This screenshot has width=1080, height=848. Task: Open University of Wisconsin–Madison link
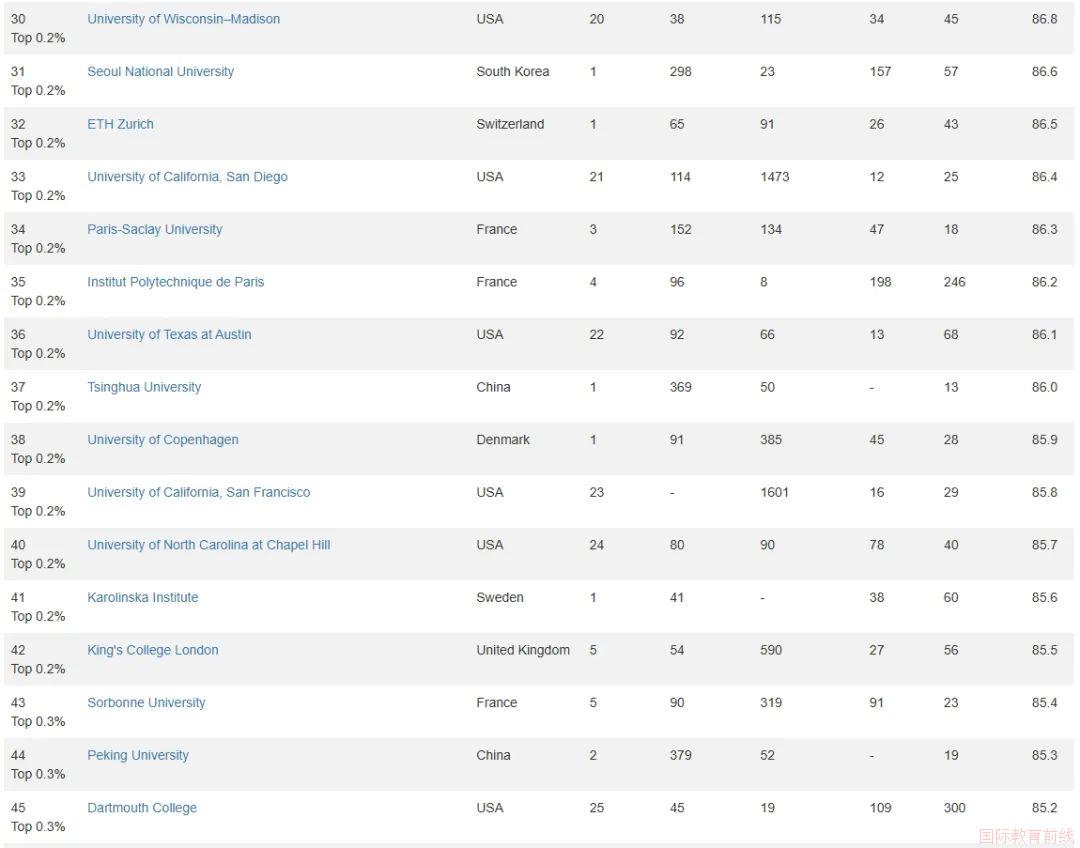tap(183, 19)
